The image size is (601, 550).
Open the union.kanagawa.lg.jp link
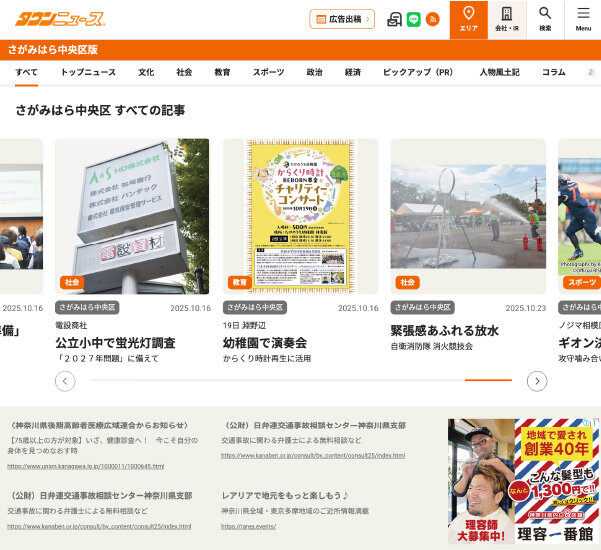tap(86, 466)
